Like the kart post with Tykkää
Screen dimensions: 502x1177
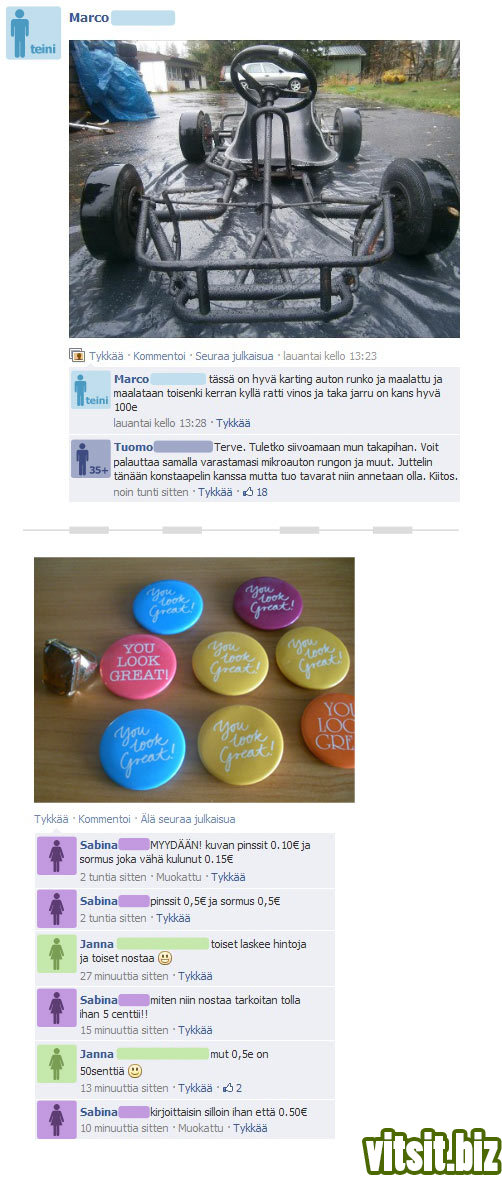tap(106, 356)
